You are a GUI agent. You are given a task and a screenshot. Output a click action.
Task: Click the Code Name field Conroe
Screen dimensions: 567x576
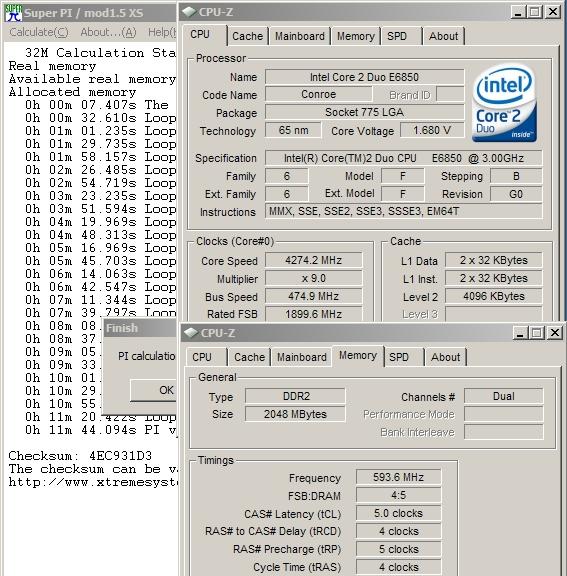[318, 94]
